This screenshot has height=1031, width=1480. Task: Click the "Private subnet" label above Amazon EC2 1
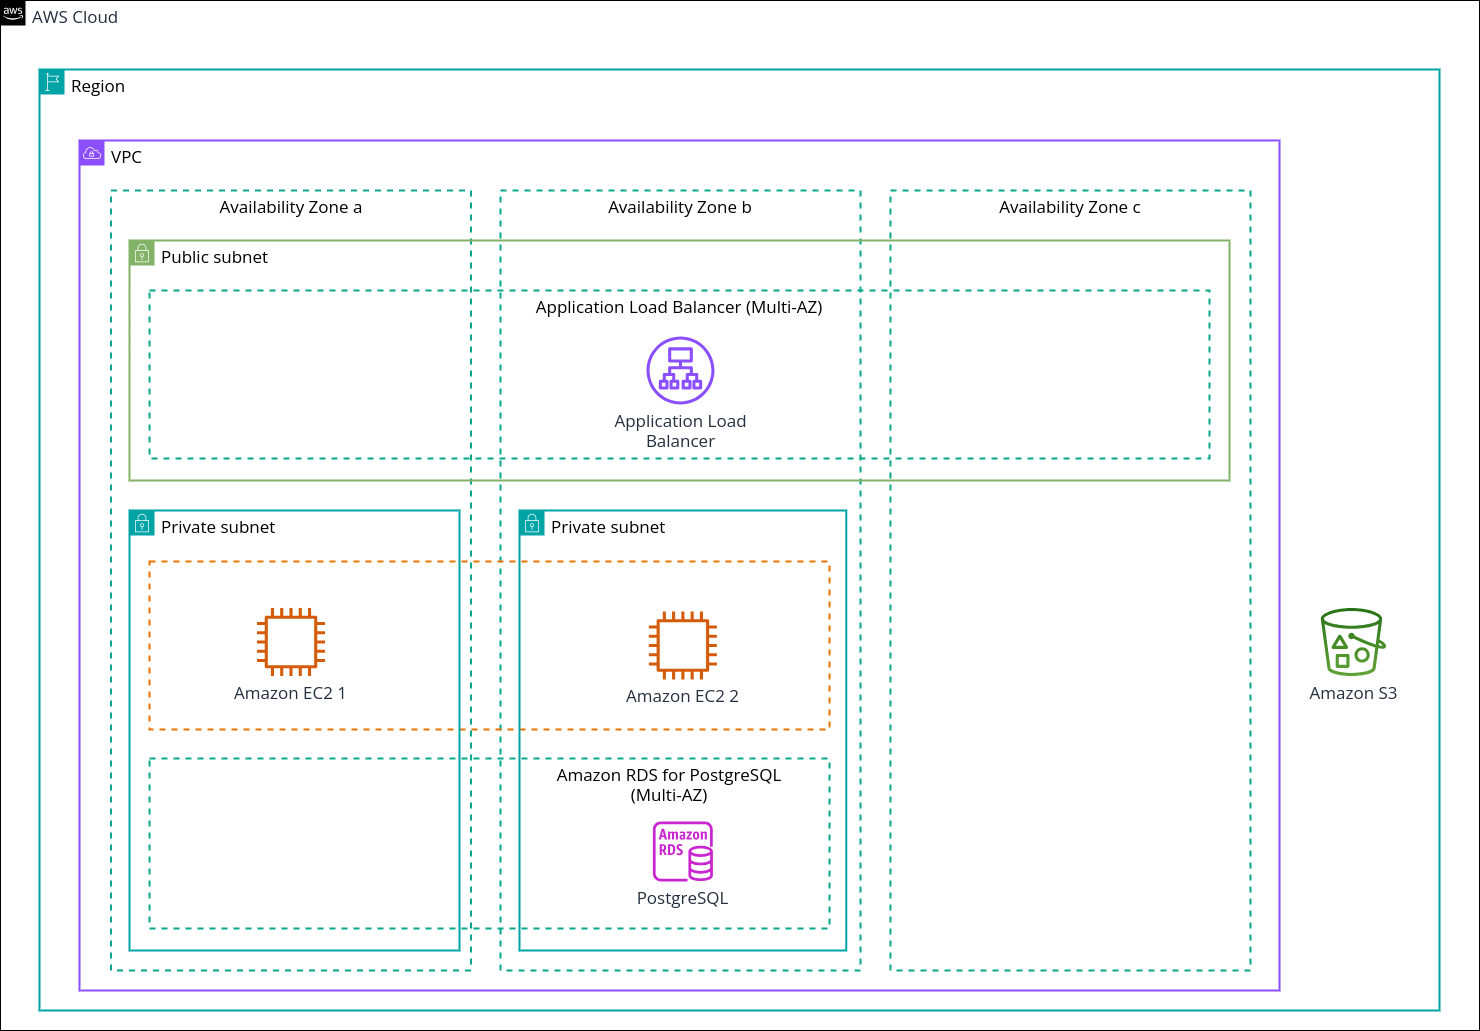(x=218, y=527)
